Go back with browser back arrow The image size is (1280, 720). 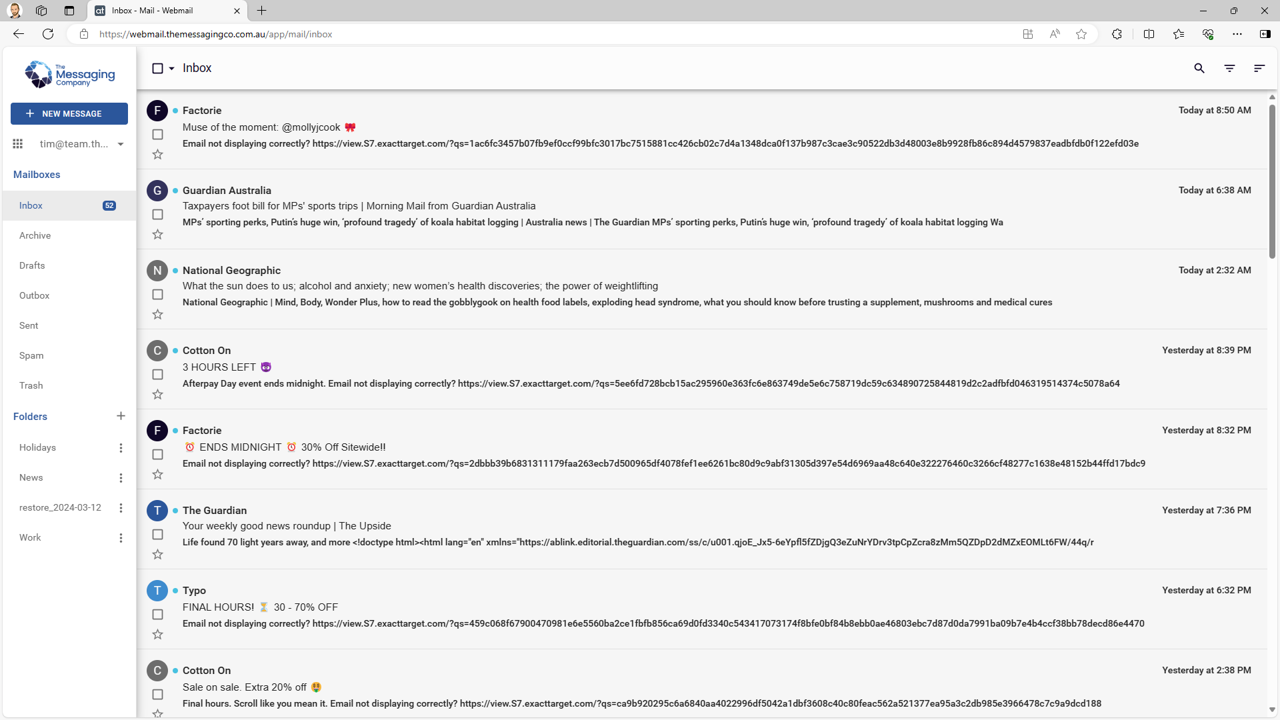pyautogui.click(x=18, y=34)
